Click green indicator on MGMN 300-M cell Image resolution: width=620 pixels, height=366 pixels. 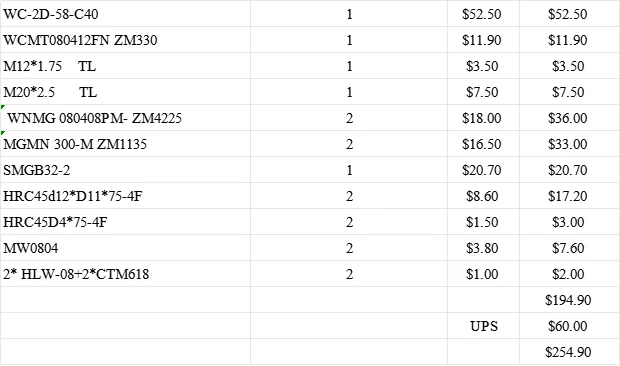(3, 133)
